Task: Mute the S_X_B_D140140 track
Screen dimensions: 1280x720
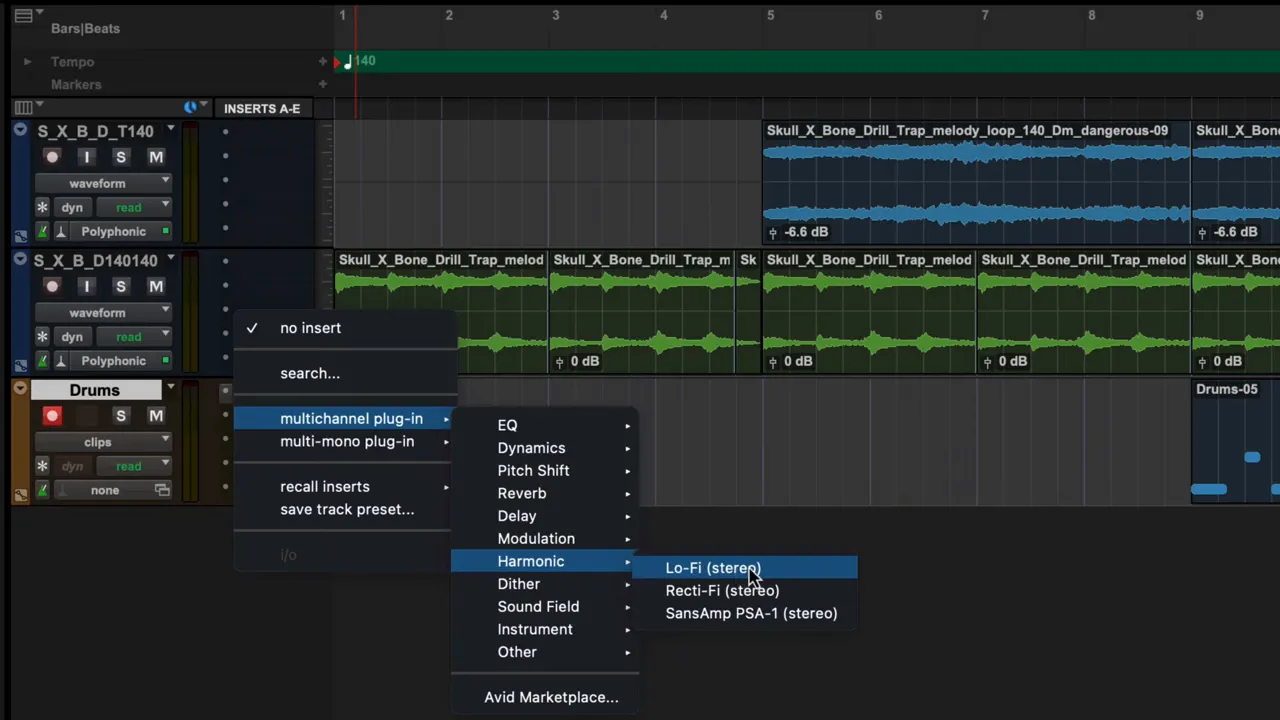Action: click(x=156, y=286)
